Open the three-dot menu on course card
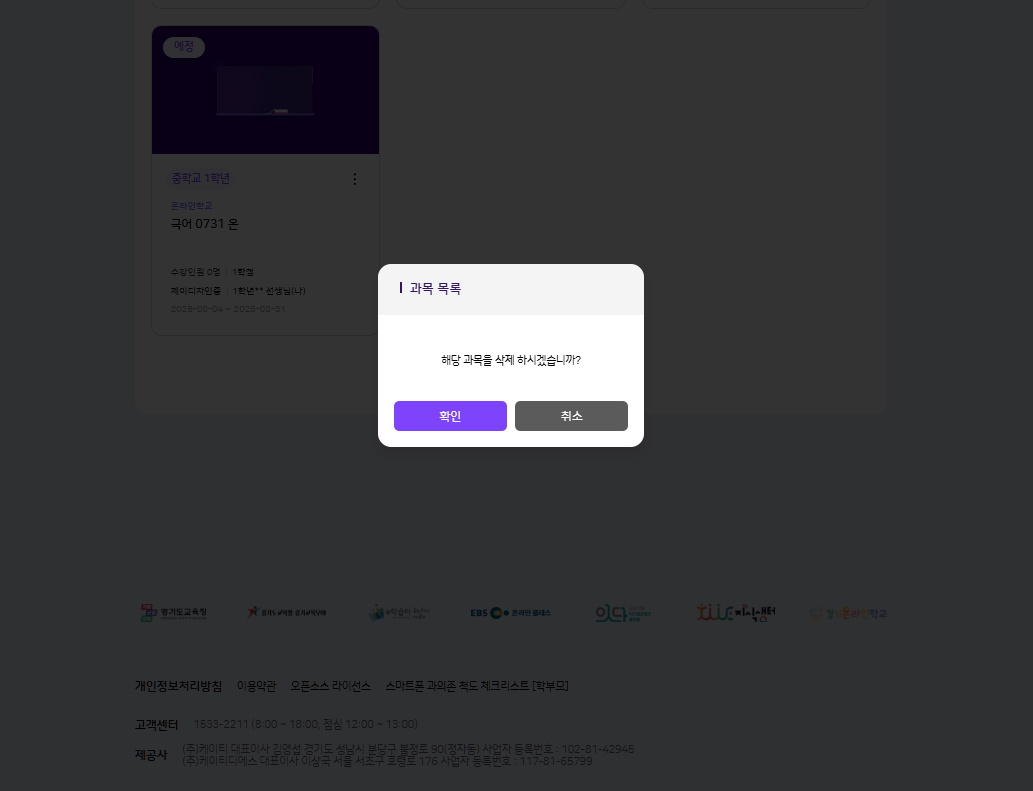This screenshot has height=791, width=1033. click(x=354, y=179)
